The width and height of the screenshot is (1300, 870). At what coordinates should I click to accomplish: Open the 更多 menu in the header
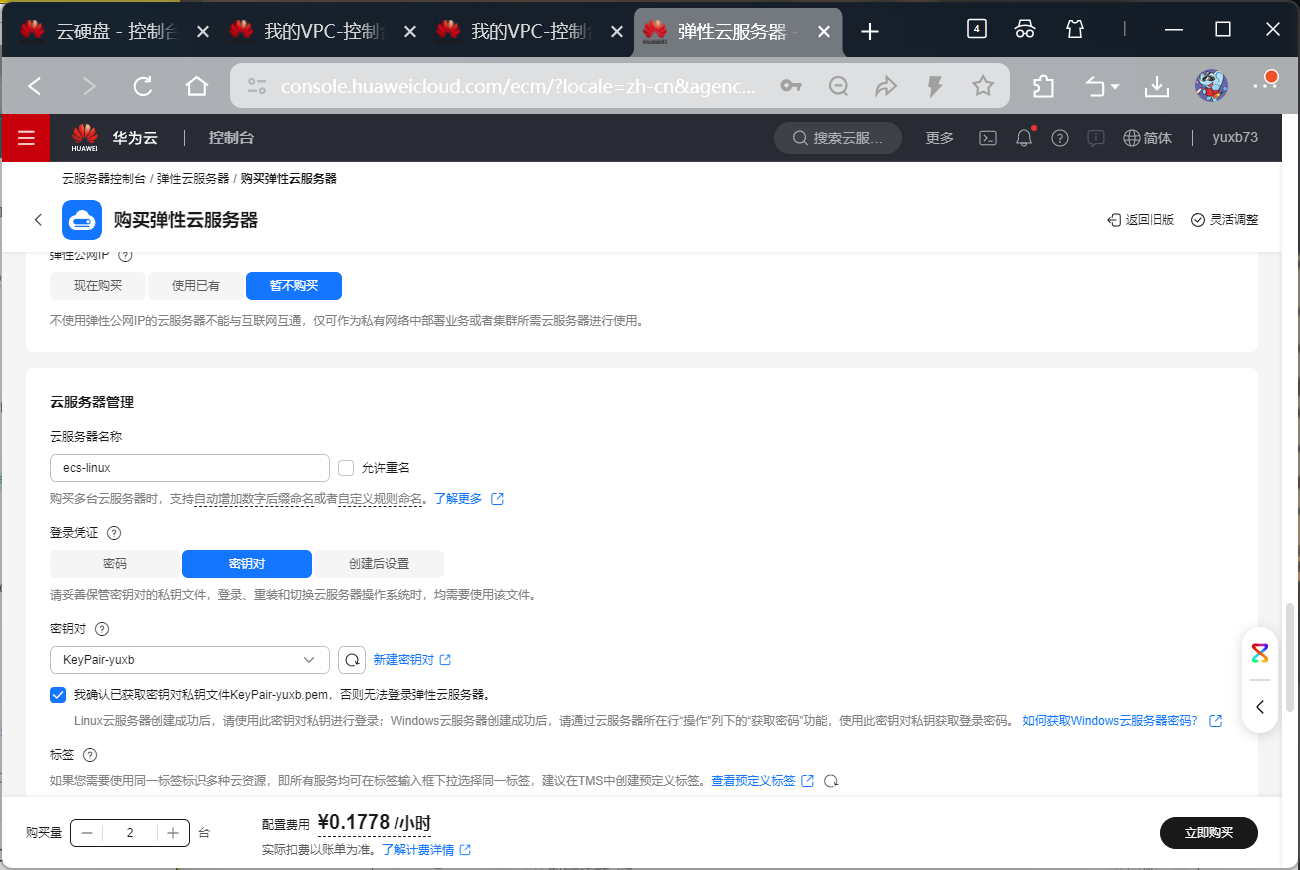940,138
